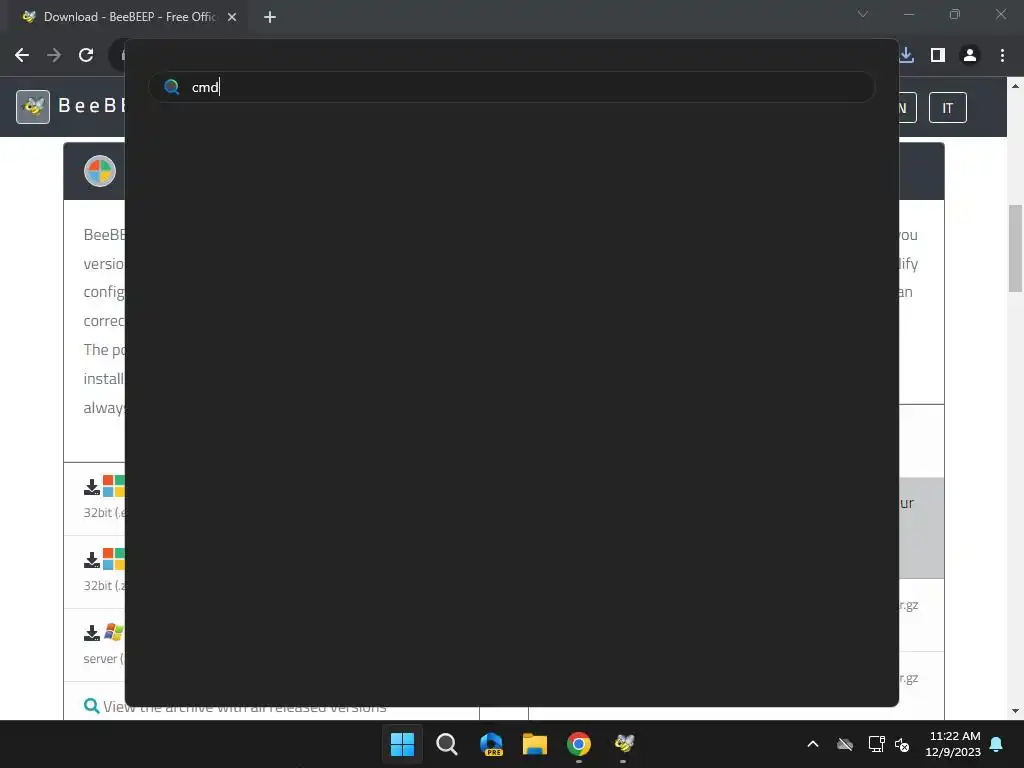Click the muted volume tray icon
1024x768 pixels.
click(x=902, y=744)
